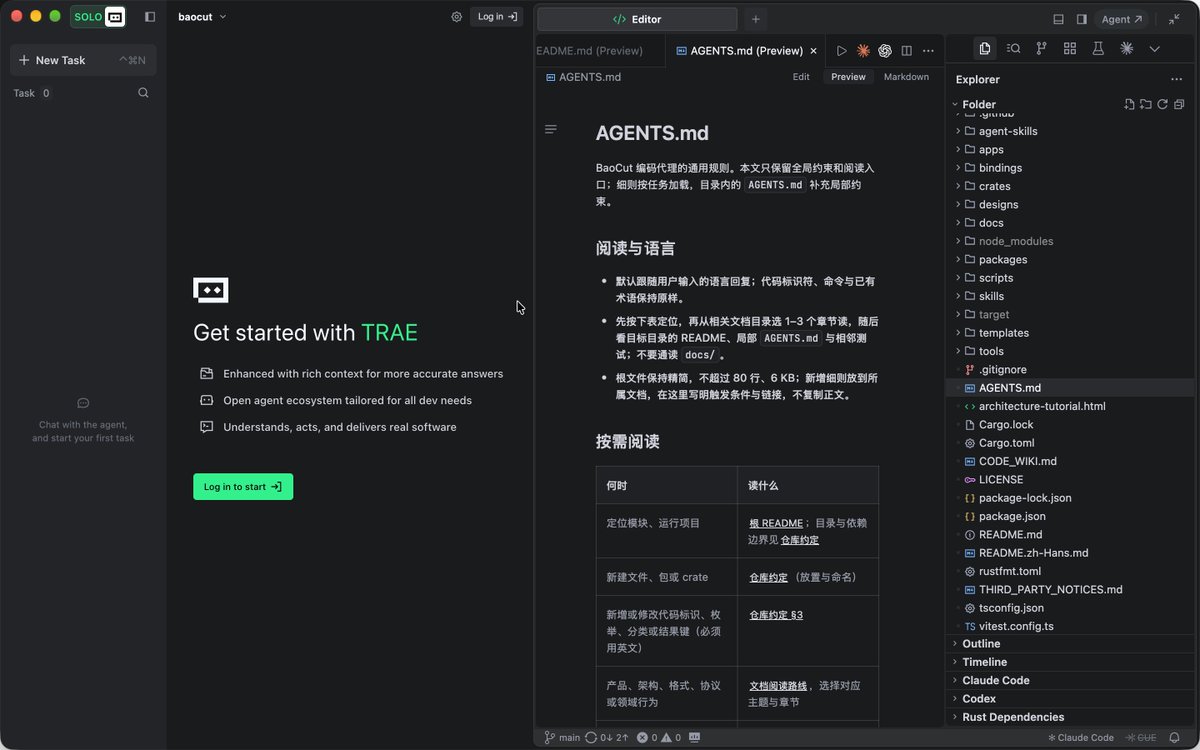Click the status bar icon after the warning count
1200x750 pixels.
tap(695, 738)
